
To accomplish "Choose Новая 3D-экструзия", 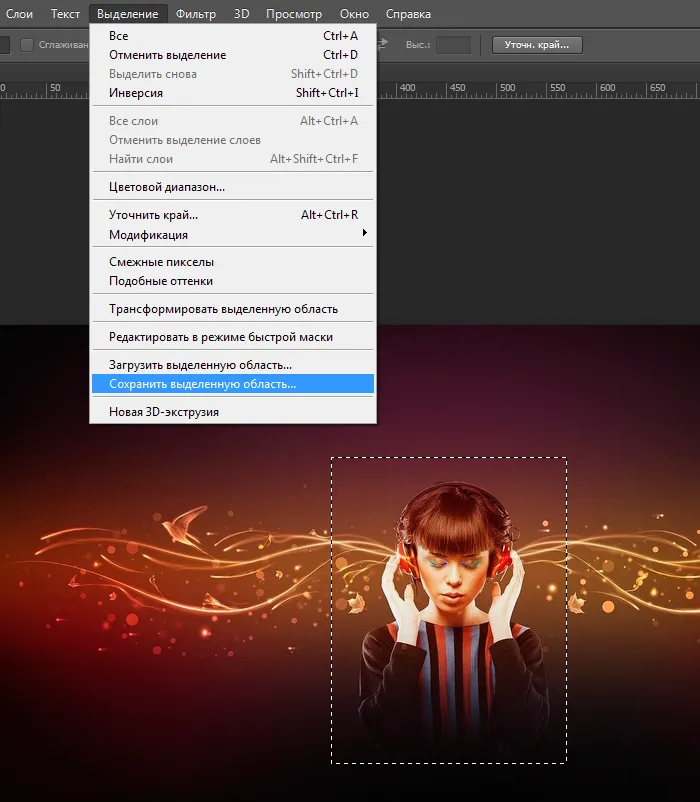I will click(x=233, y=412).
